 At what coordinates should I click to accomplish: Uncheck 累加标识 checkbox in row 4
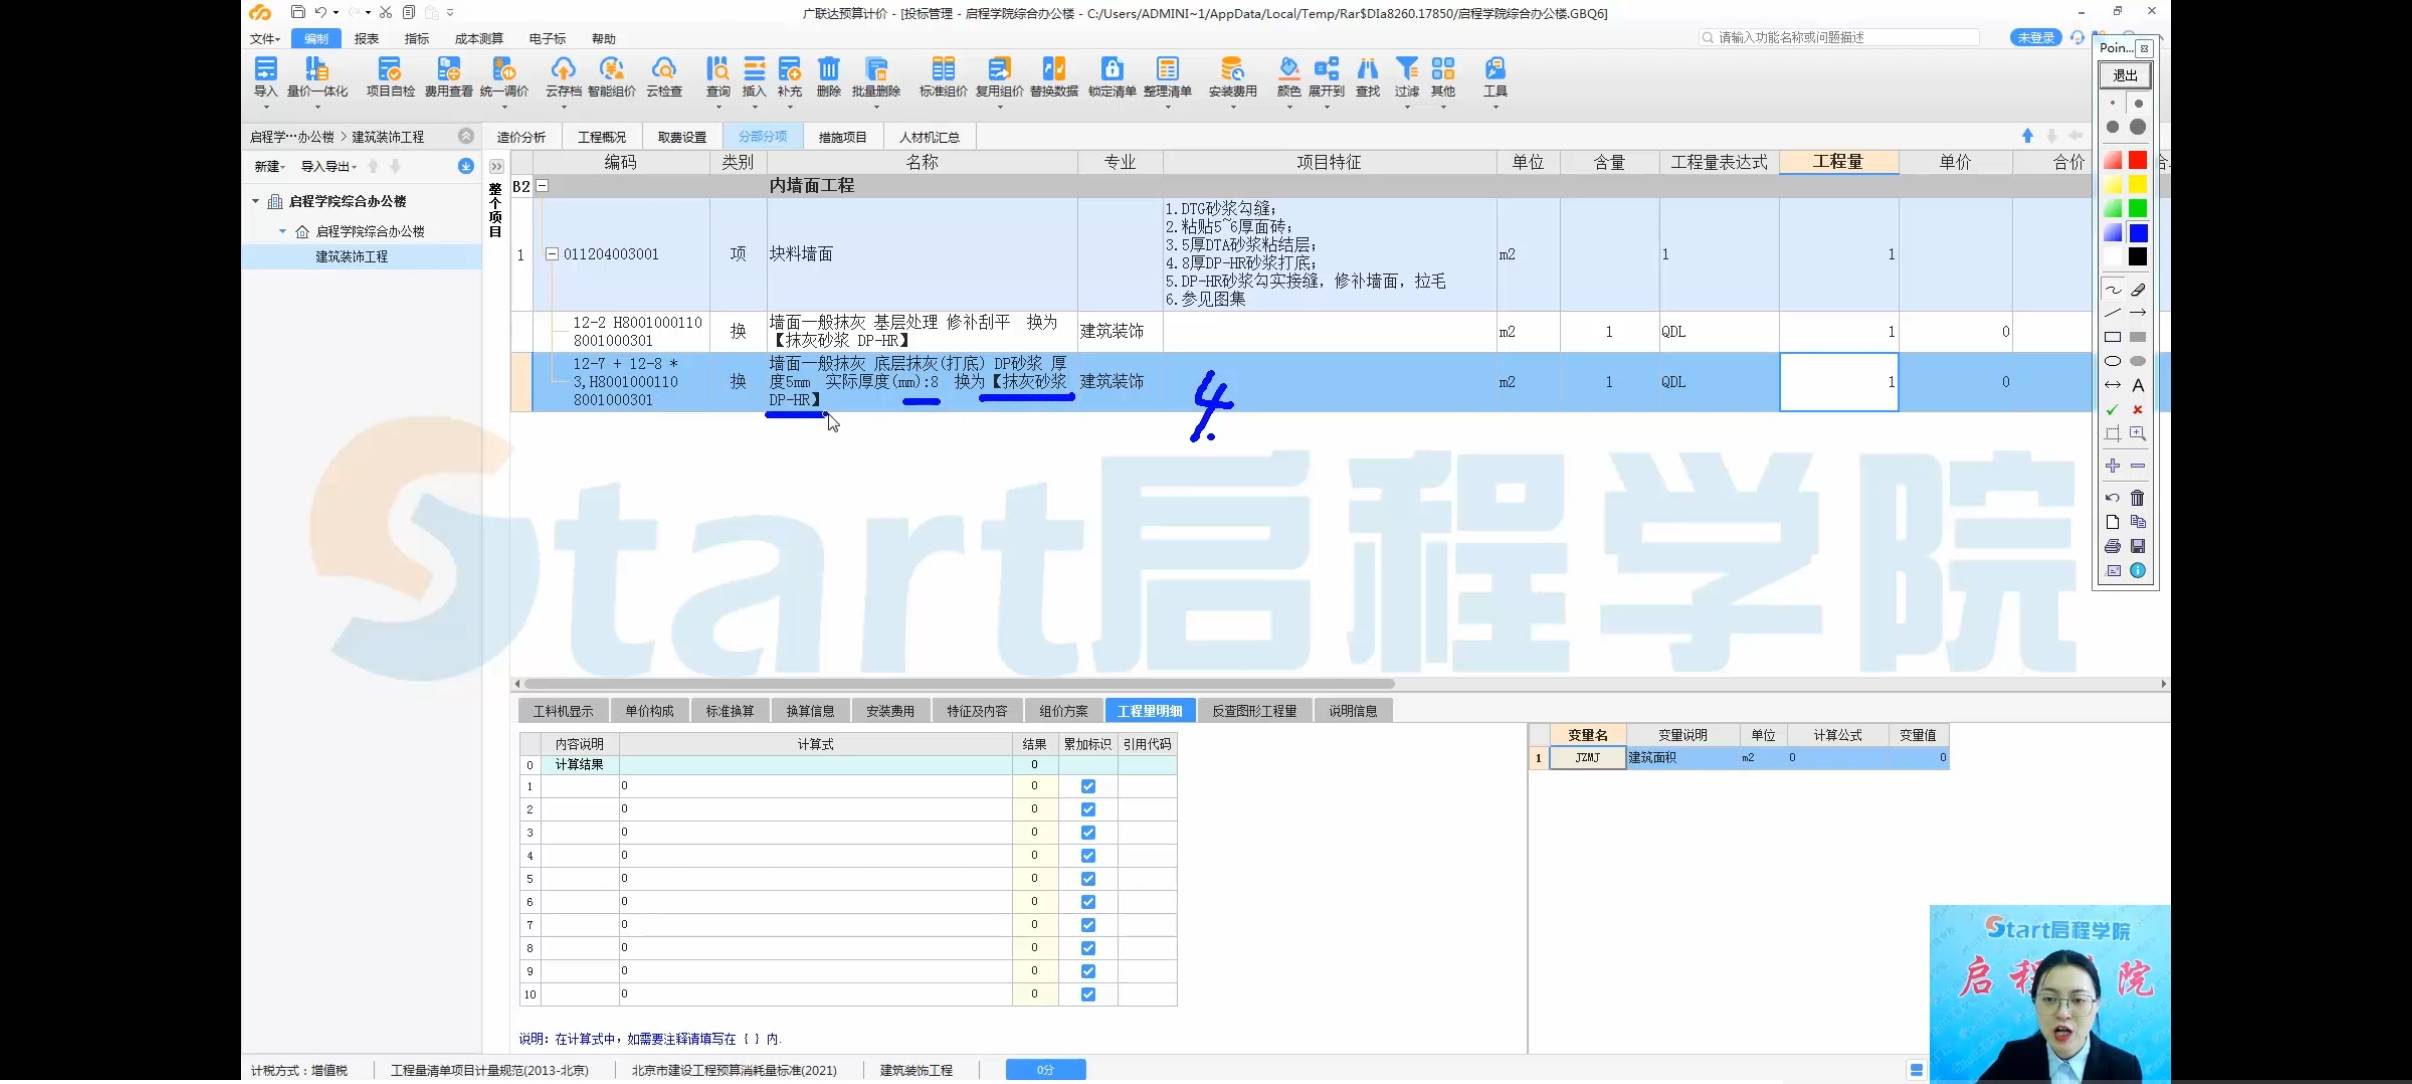(x=1088, y=855)
